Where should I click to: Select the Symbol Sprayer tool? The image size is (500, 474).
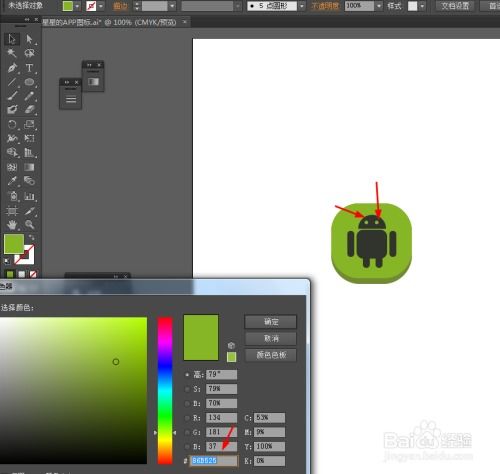coord(12,196)
